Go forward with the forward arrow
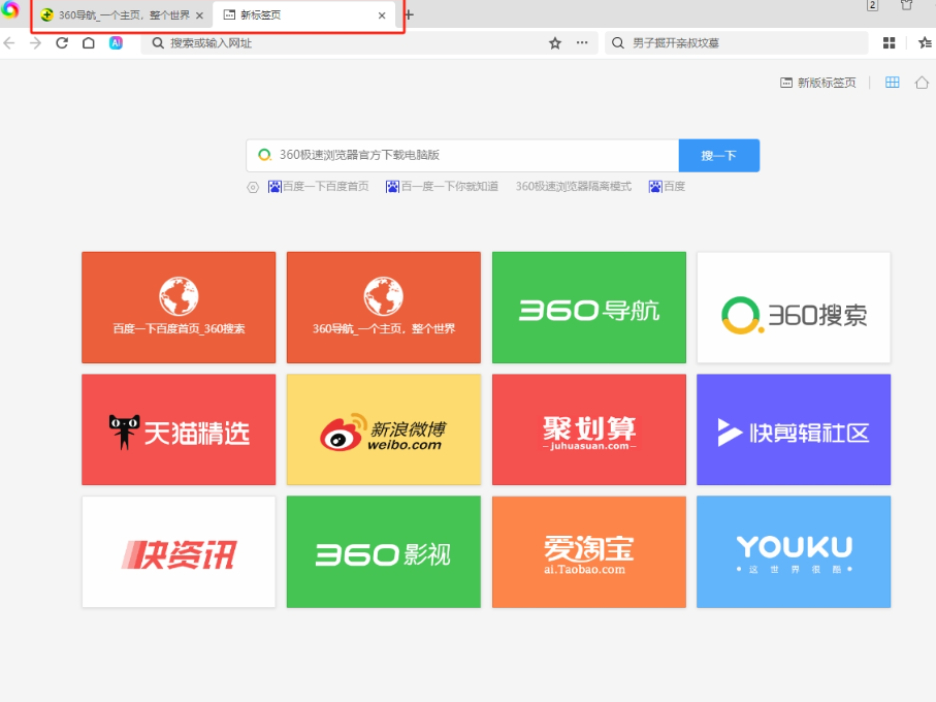The image size is (936, 702). tap(35, 43)
